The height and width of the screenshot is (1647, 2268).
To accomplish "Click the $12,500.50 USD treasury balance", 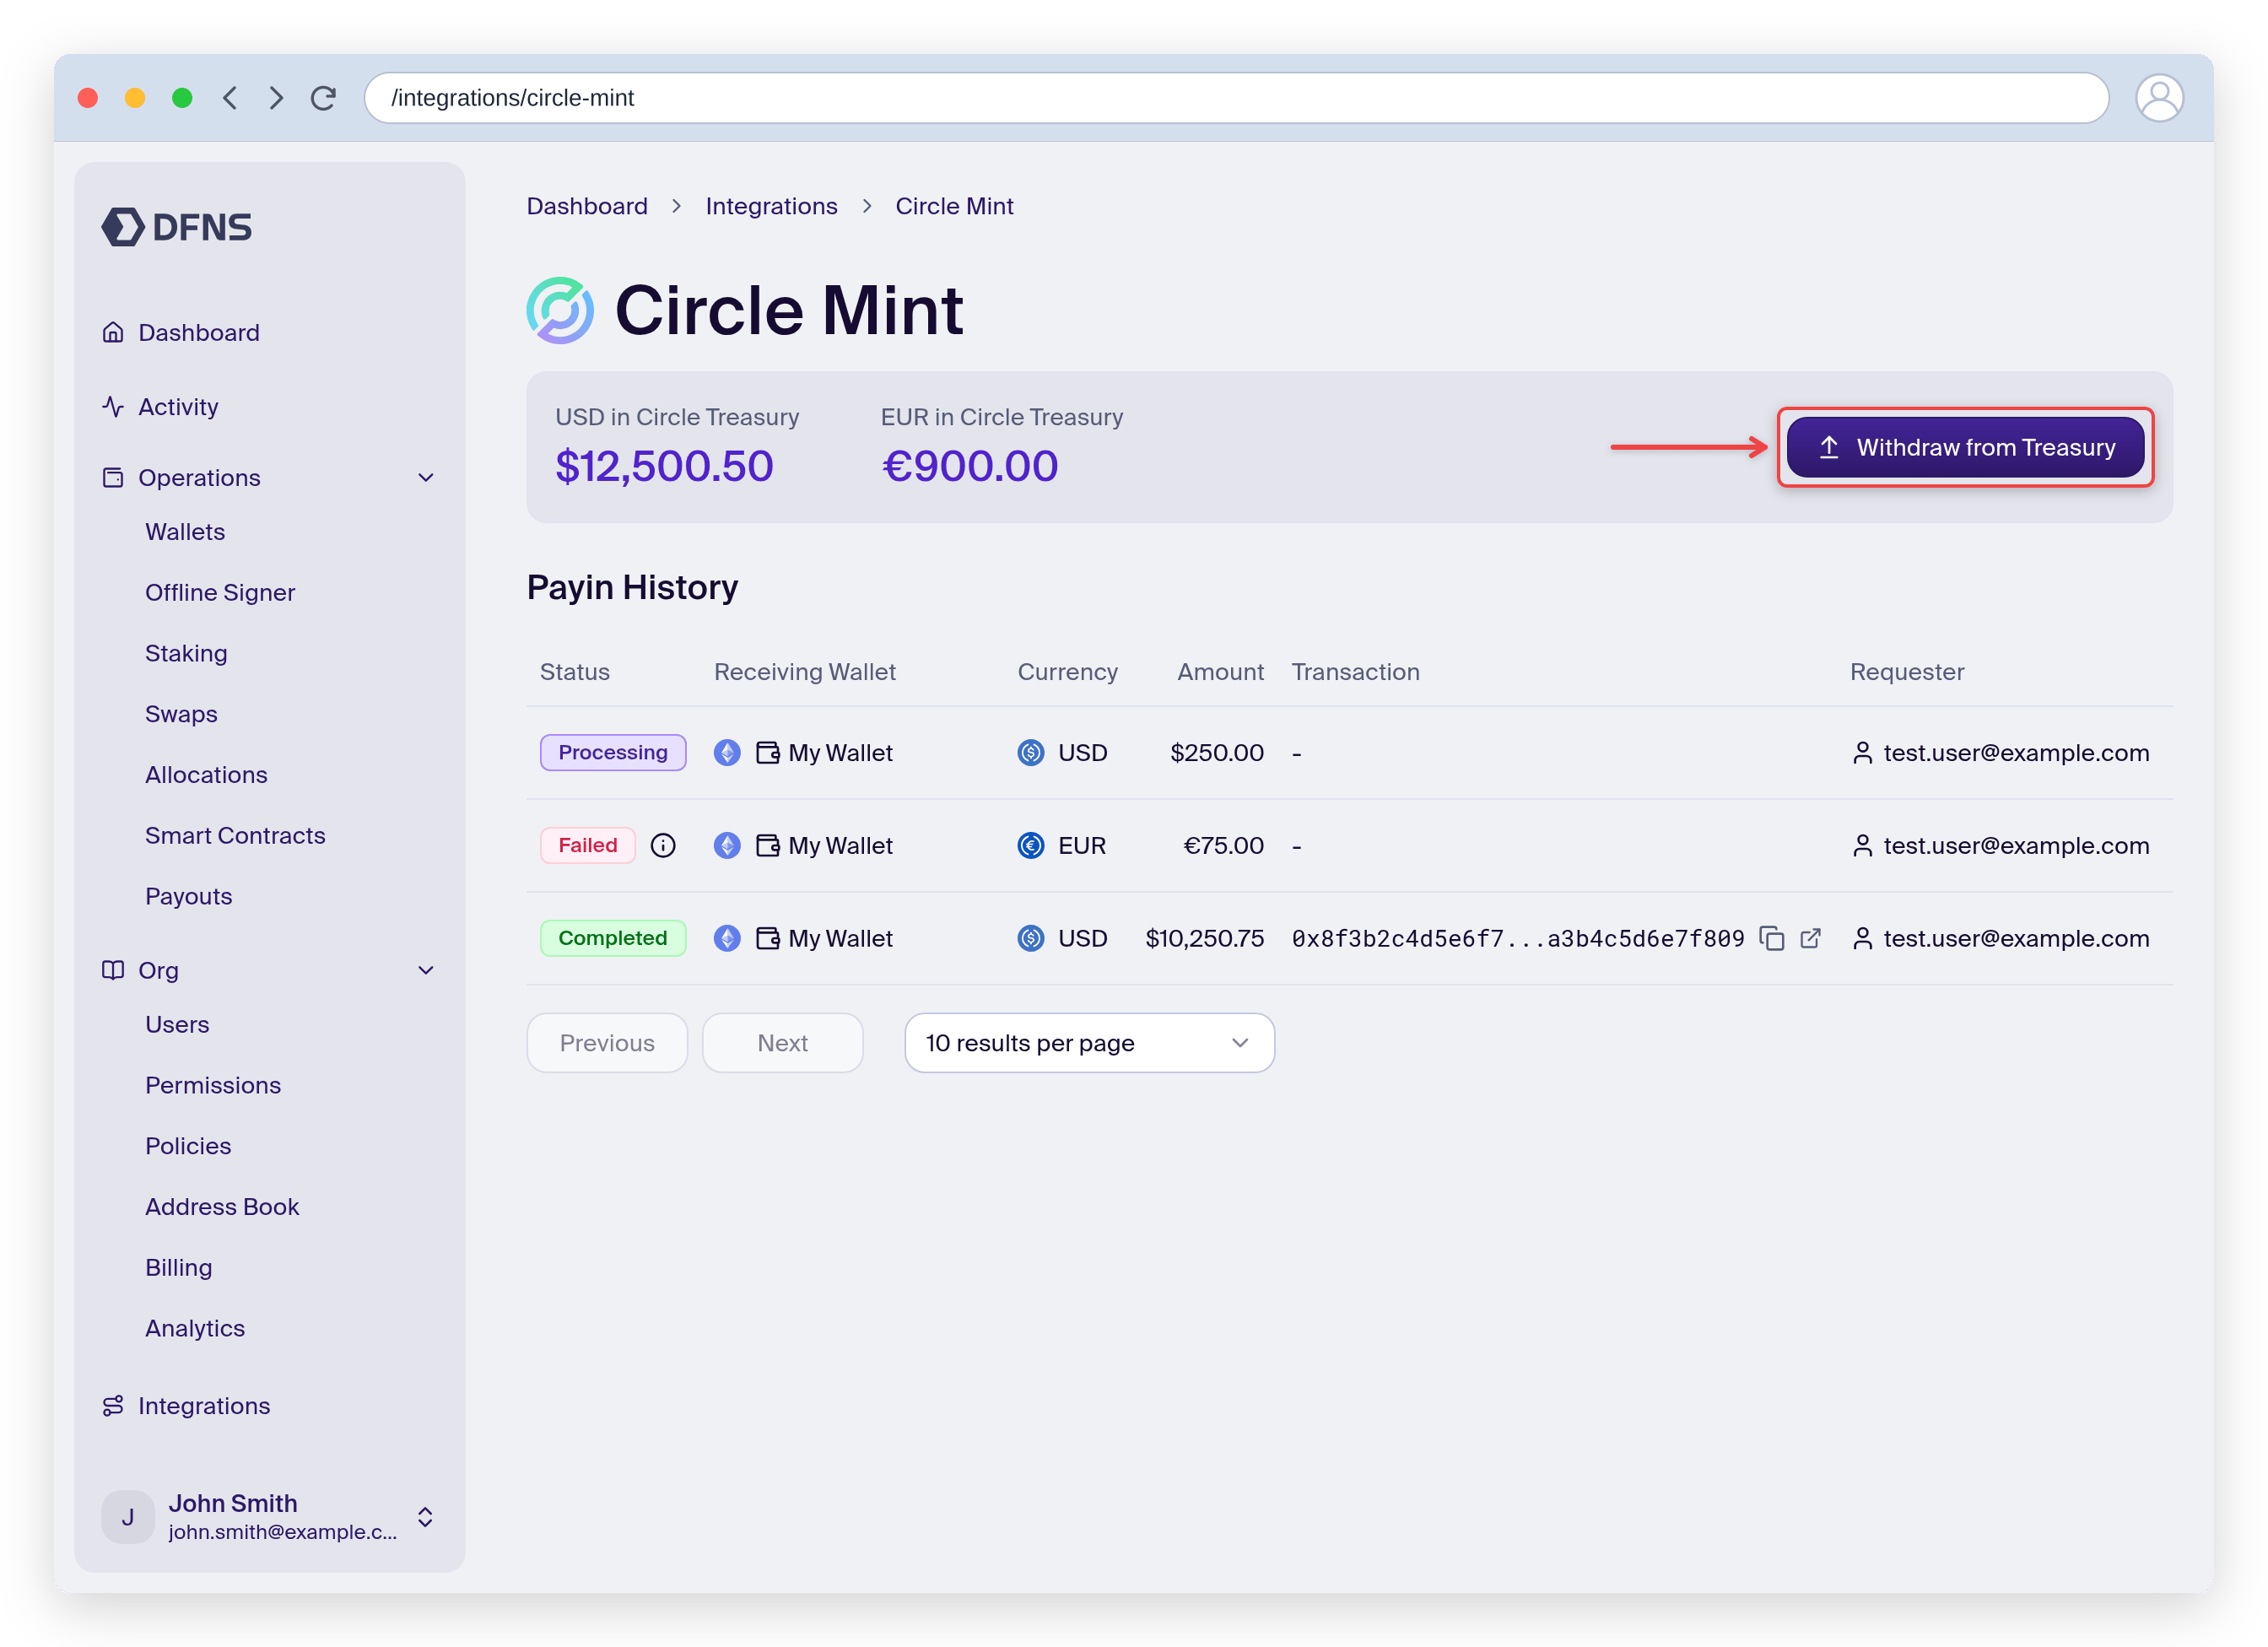I will click(664, 466).
